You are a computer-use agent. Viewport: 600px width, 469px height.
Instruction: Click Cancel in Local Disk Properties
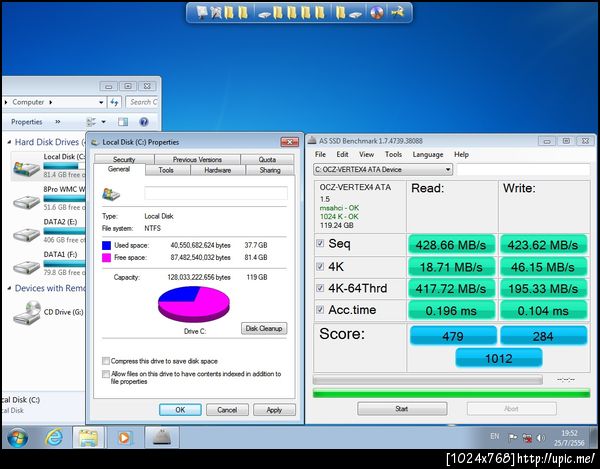pos(227,410)
